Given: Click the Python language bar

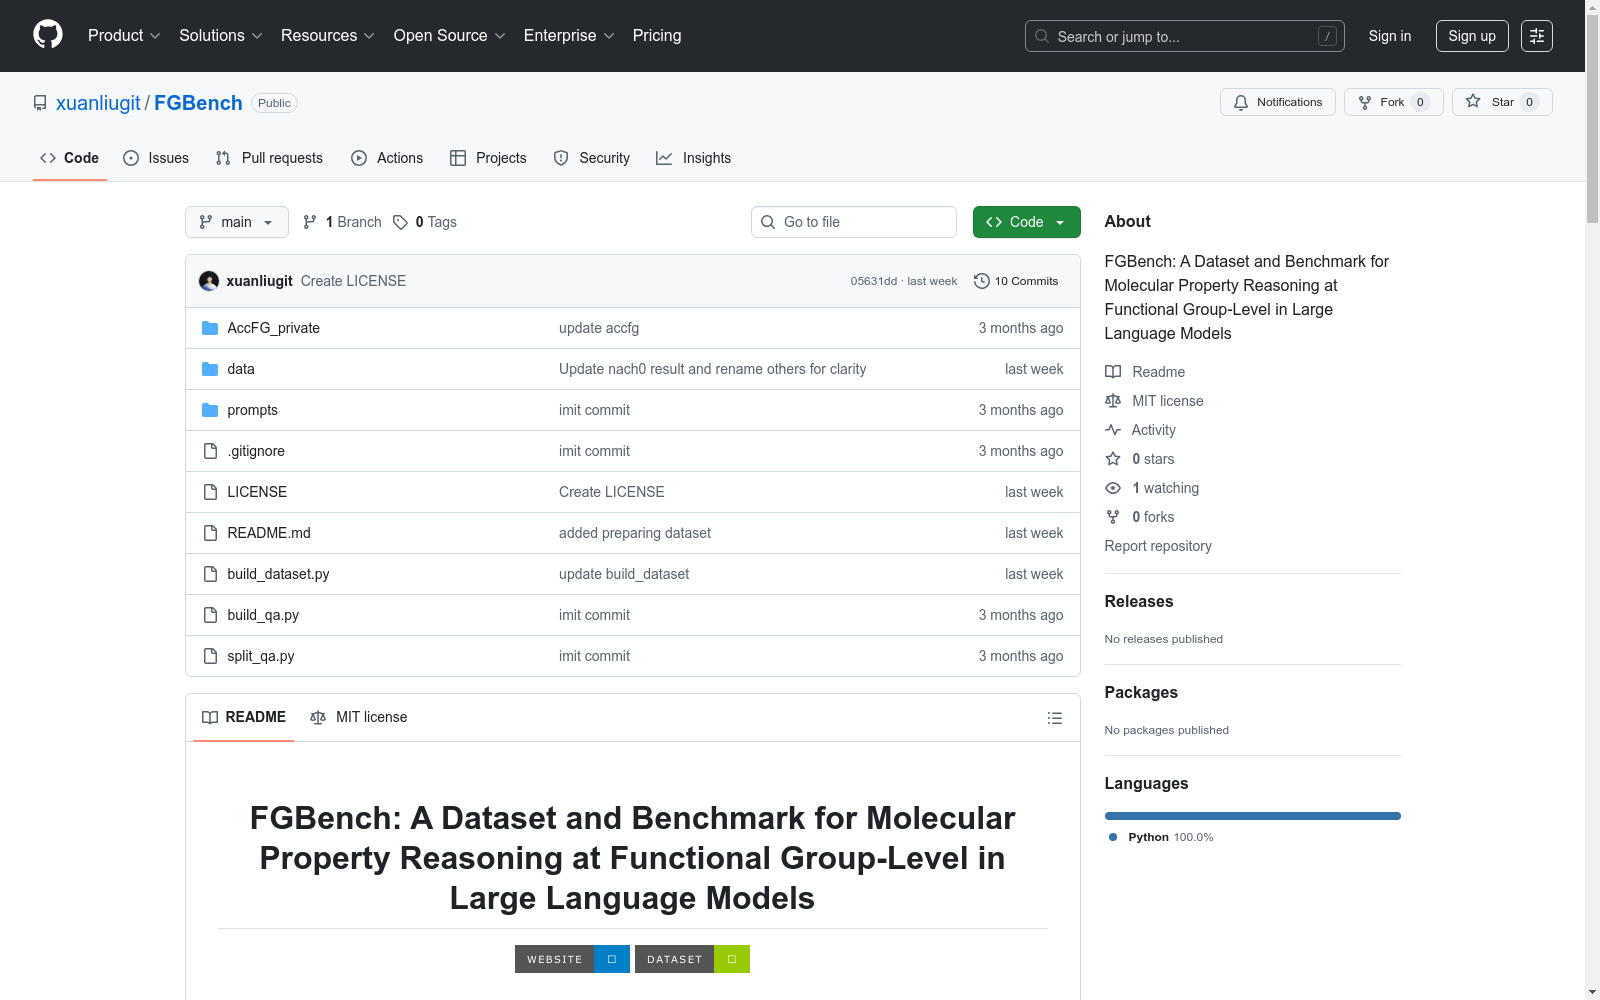Looking at the screenshot, I should click(1253, 816).
